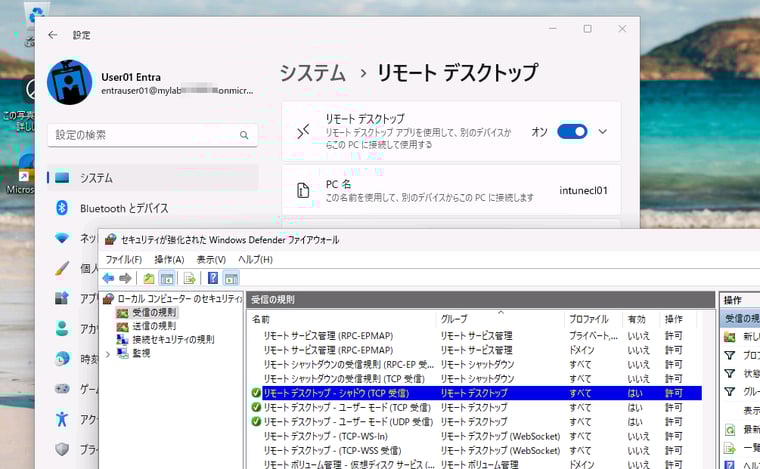The width and height of the screenshot is (760, 469).
Task: Toggle the Remote Desktop switch off
Action: pos(572,131)
